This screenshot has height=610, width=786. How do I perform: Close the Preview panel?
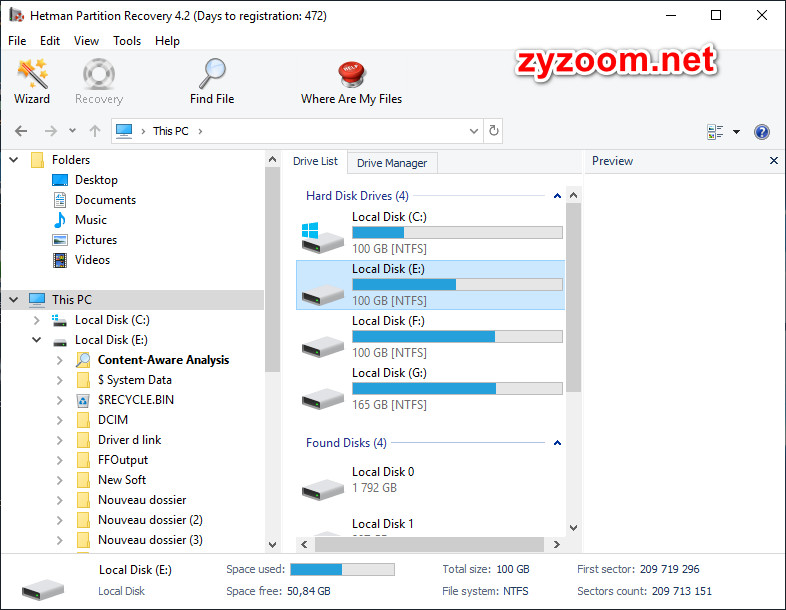(773, 160)
